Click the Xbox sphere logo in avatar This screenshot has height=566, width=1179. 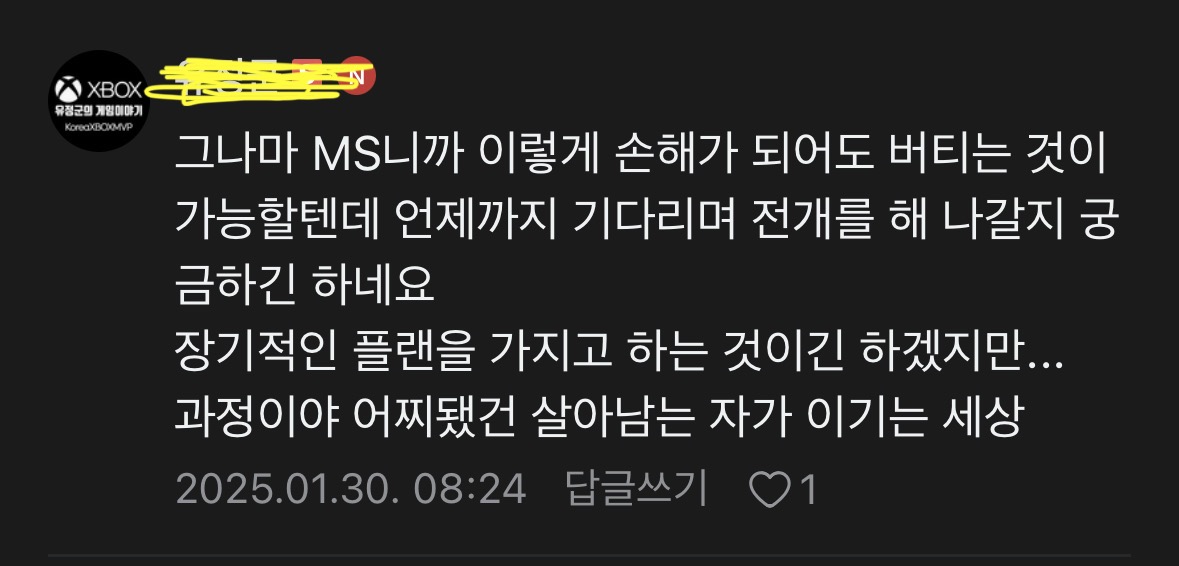pos(68,90)
